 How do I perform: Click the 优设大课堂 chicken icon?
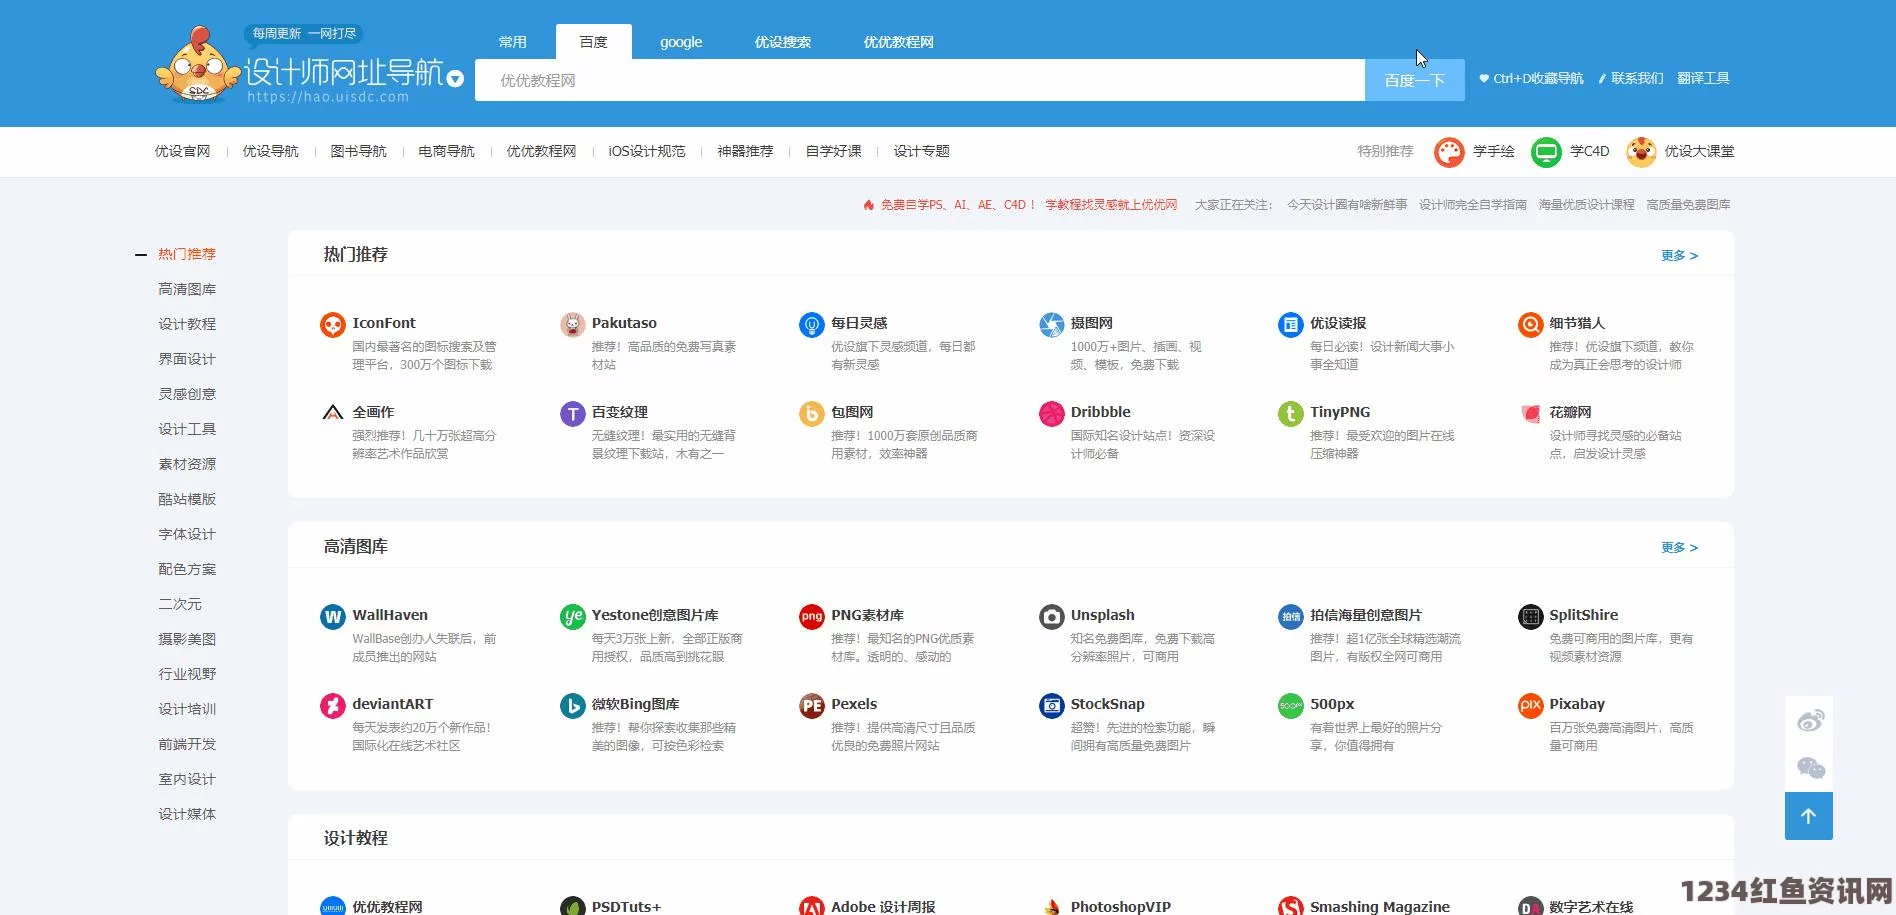click(x=1641, y=152)
